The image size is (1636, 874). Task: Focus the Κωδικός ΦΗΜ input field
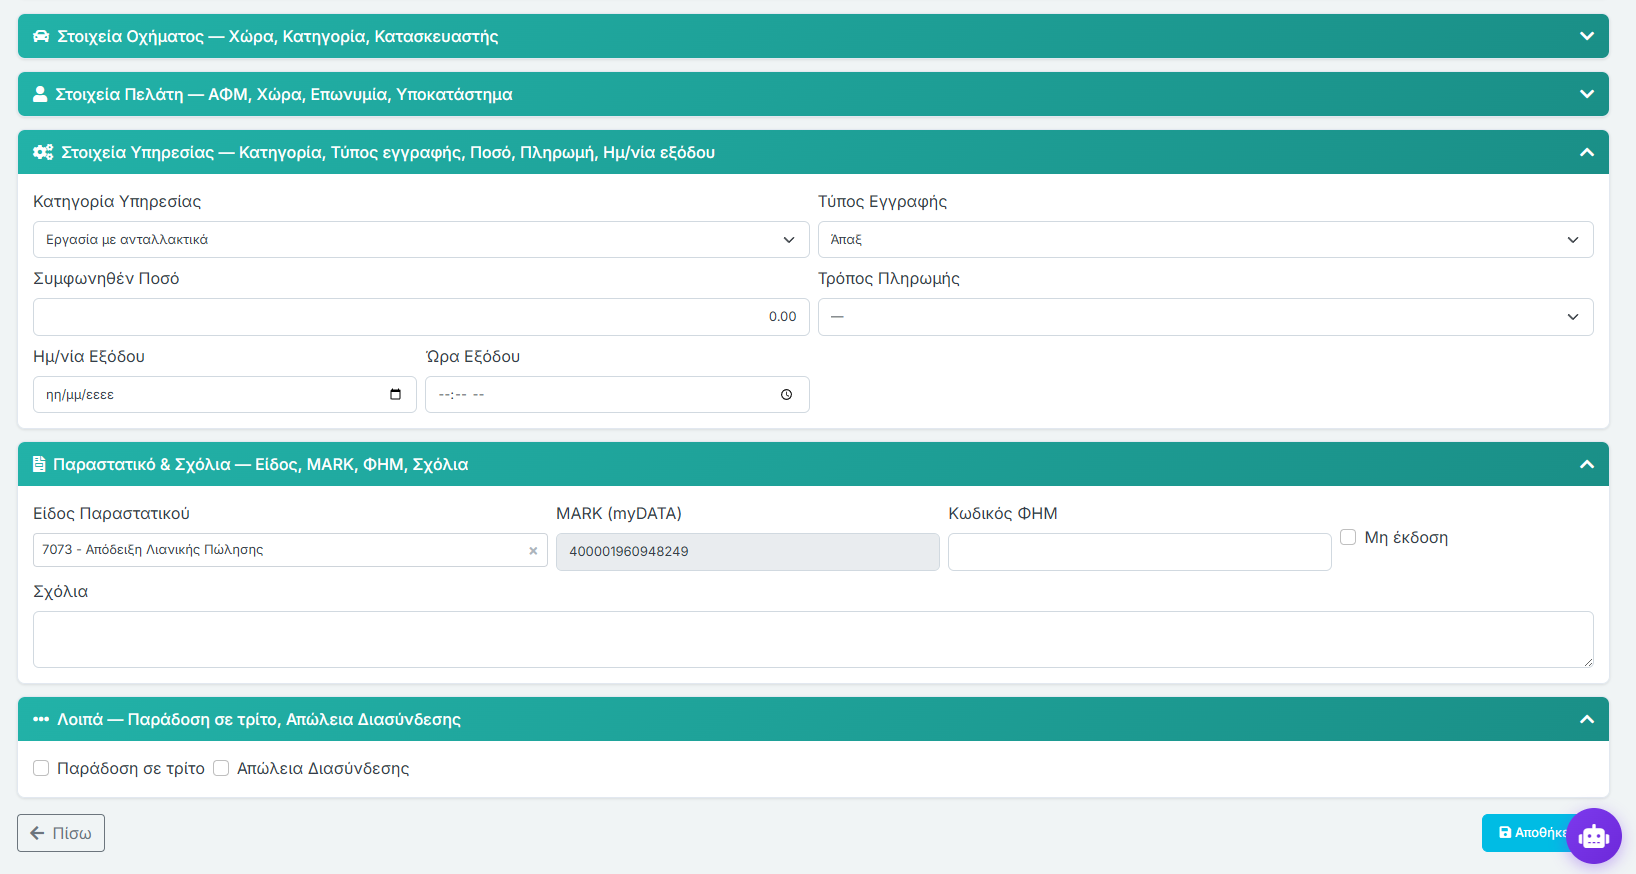coord(1140,552)
